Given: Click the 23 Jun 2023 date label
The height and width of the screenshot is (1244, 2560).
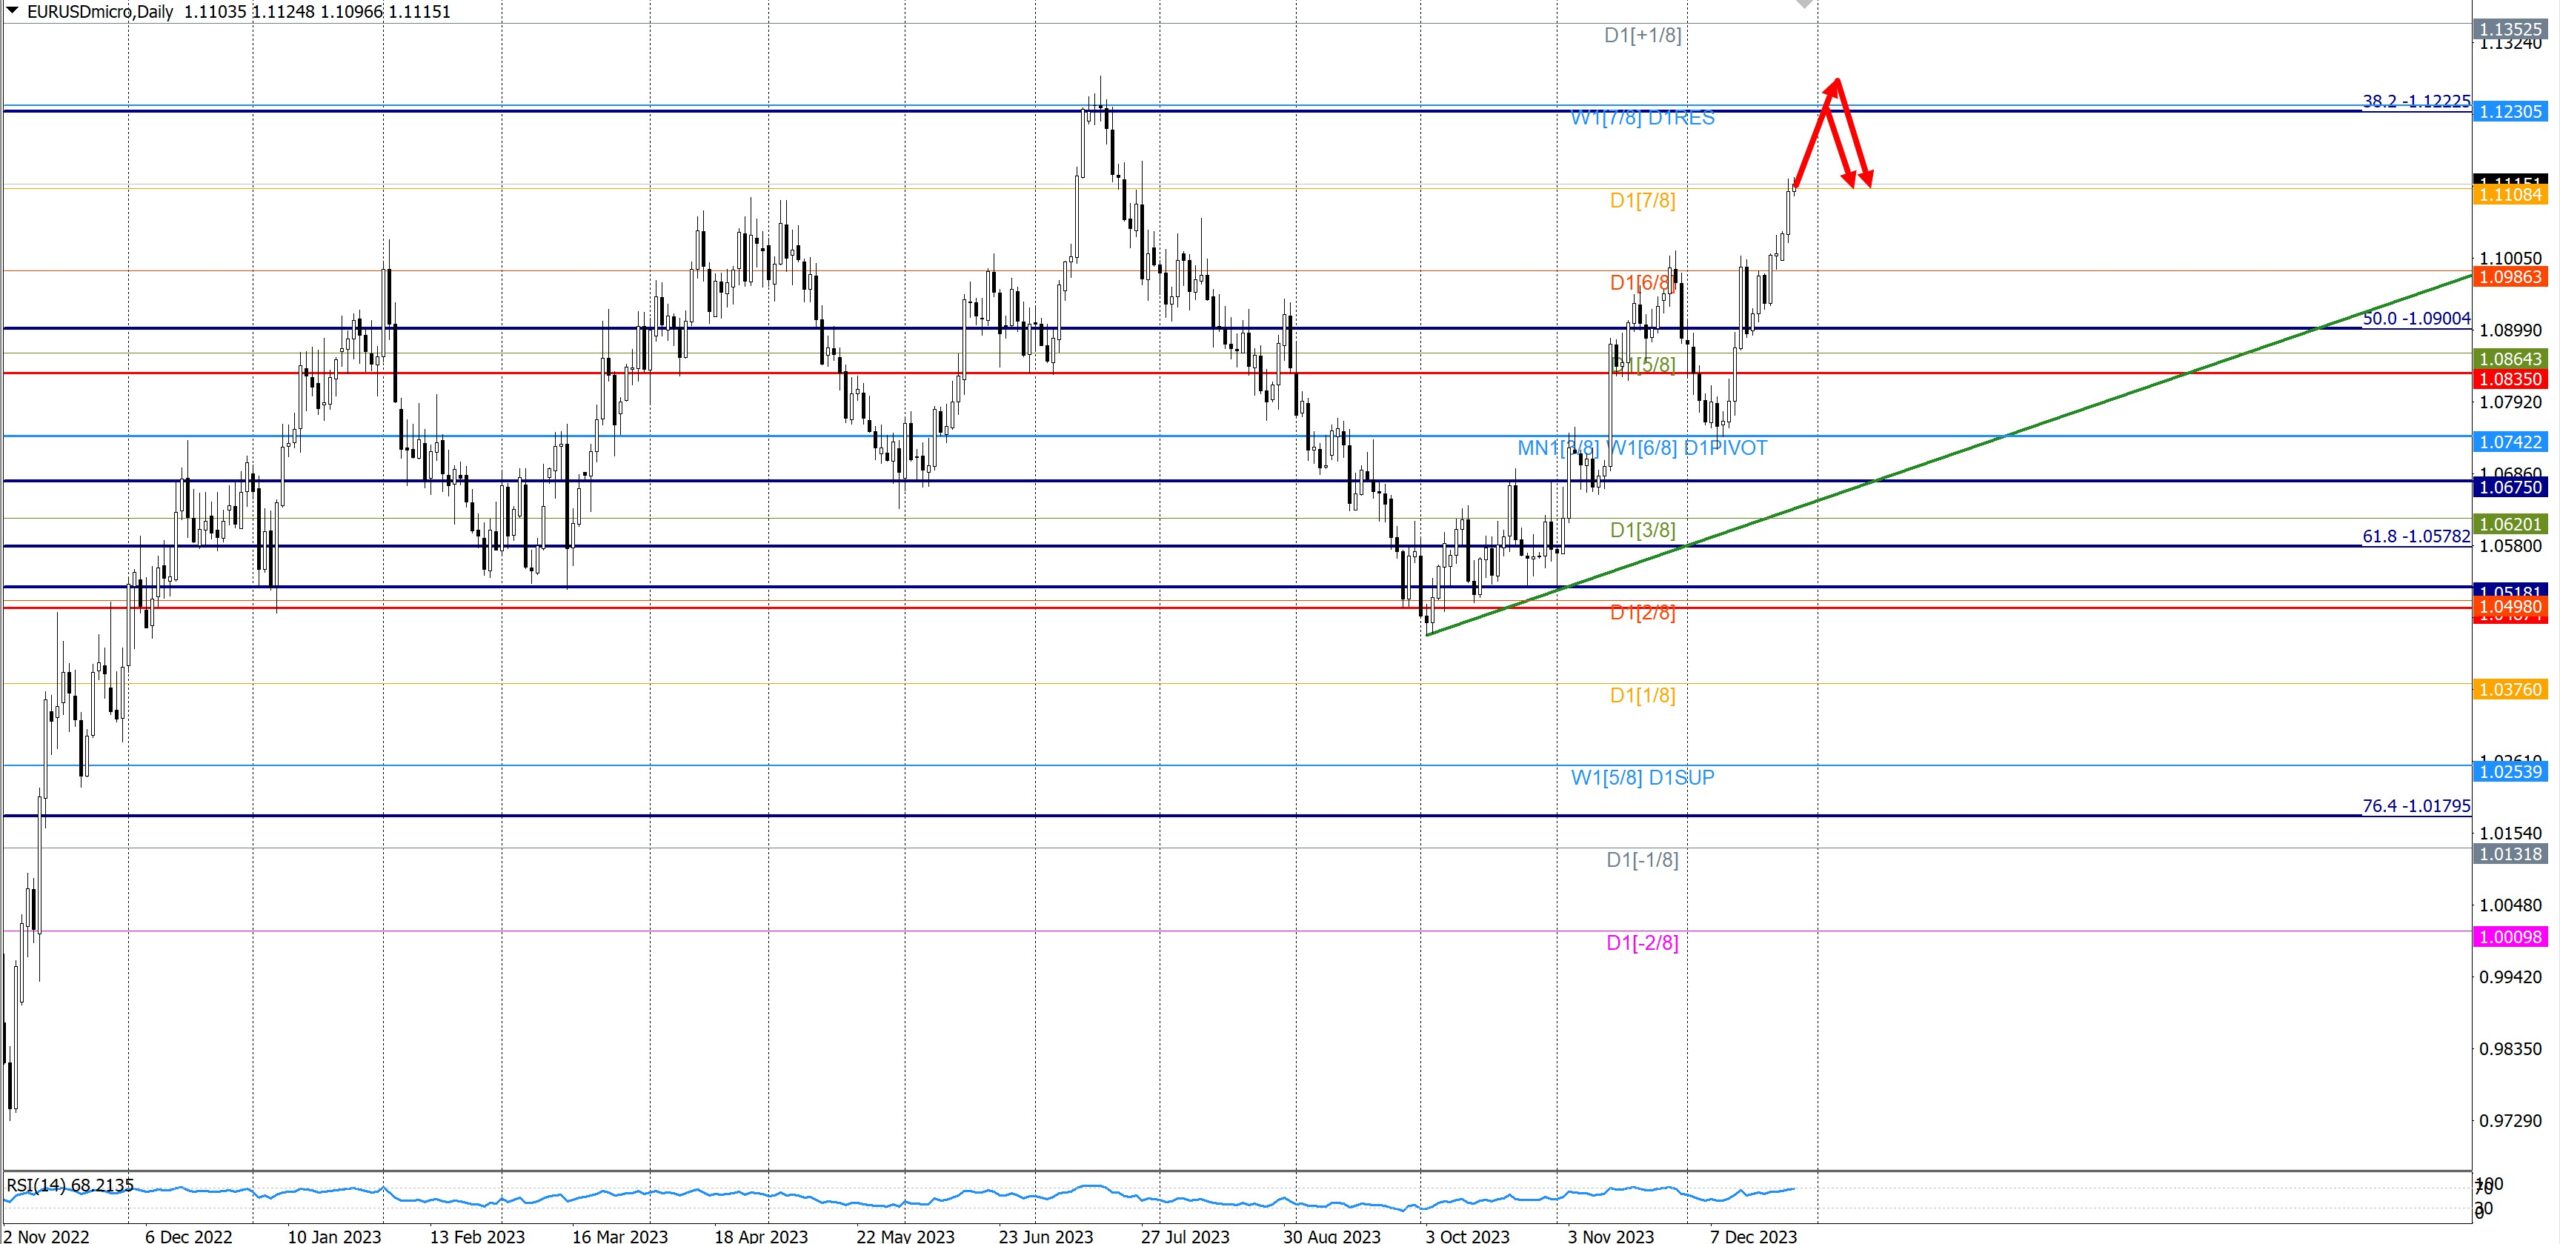Looking at the screenshot, I should tap(1046, 1236).
